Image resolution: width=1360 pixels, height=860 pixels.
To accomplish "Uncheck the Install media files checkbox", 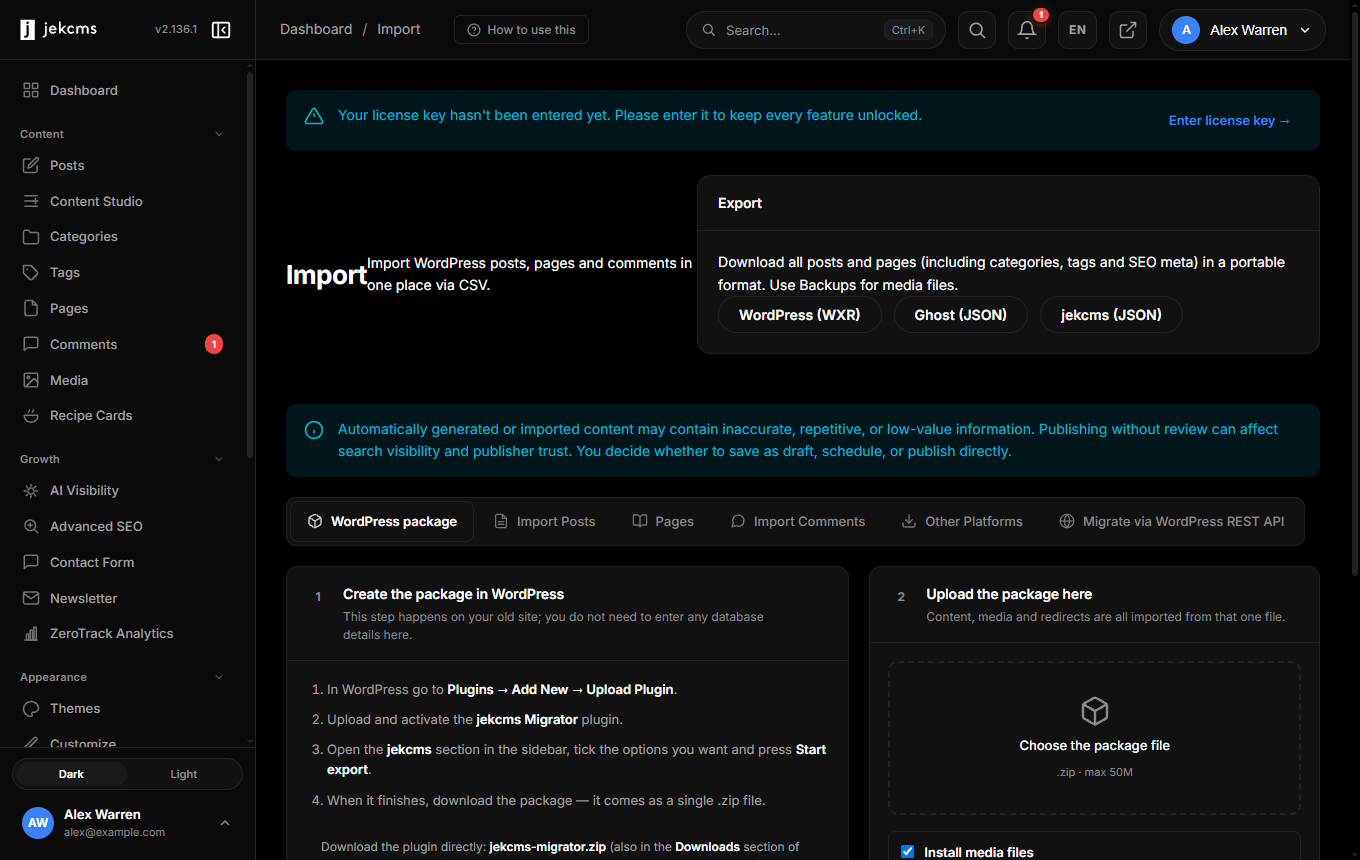I will point(908,852).
